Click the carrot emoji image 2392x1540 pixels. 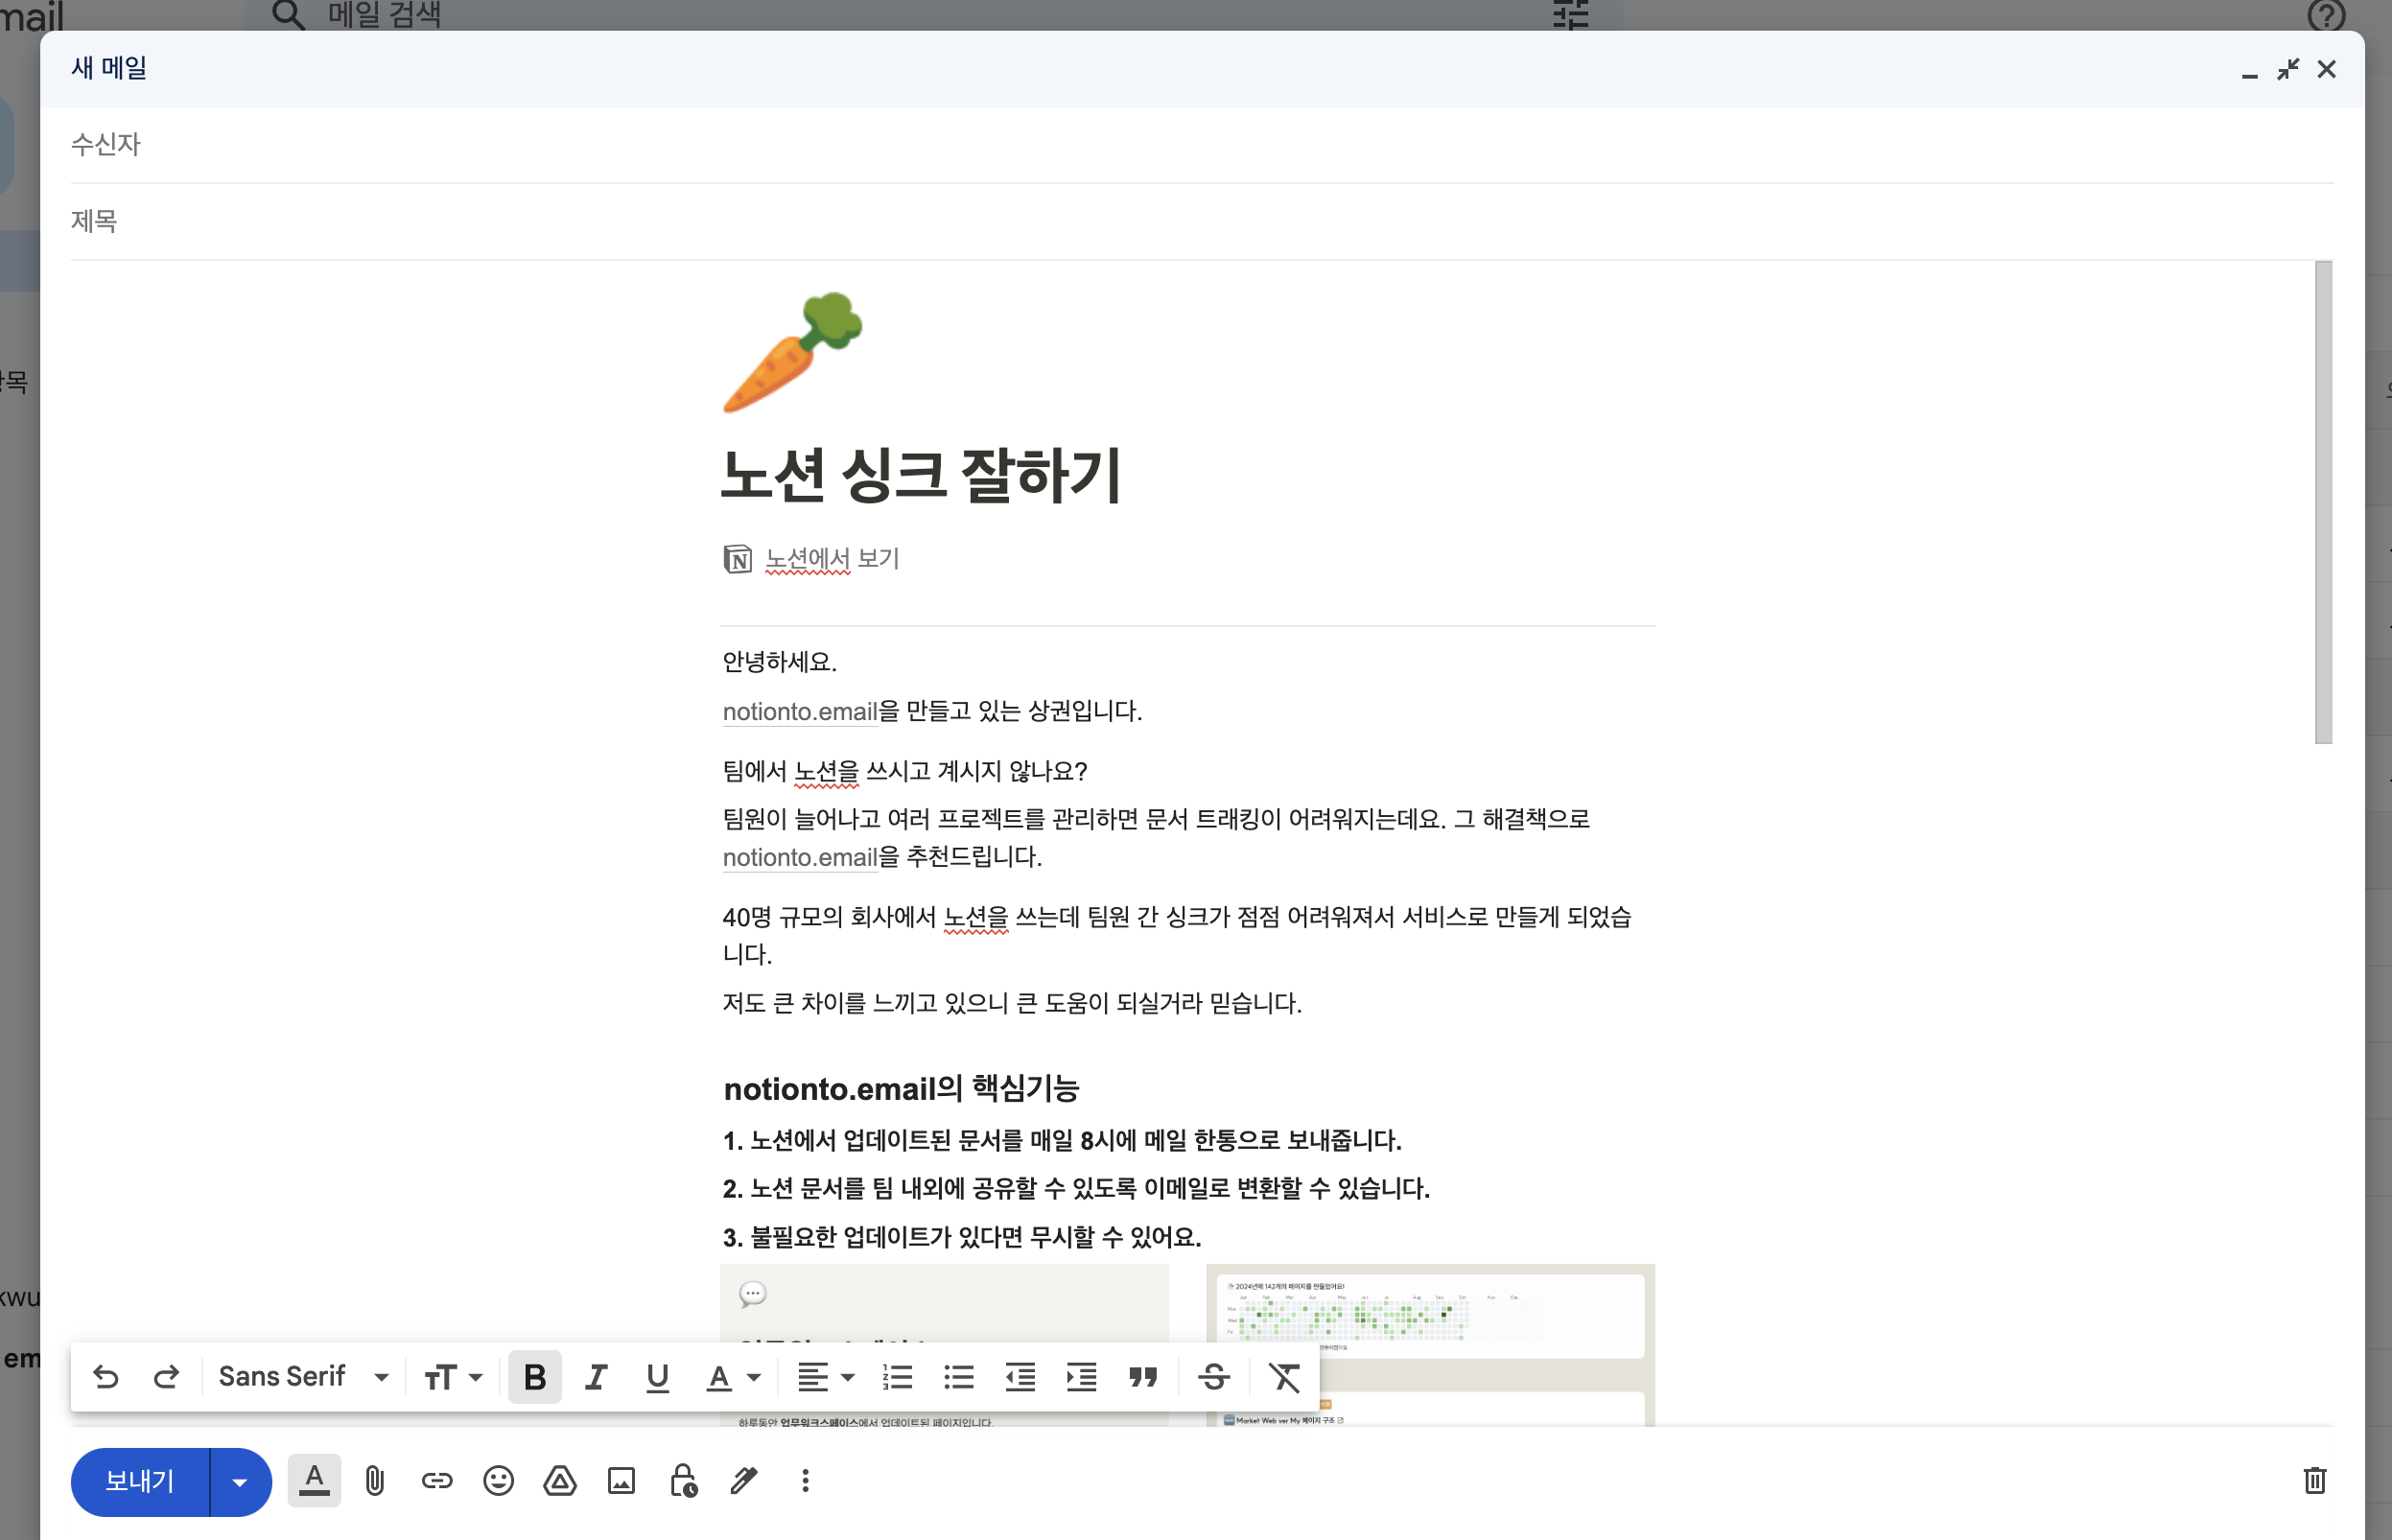792,352
